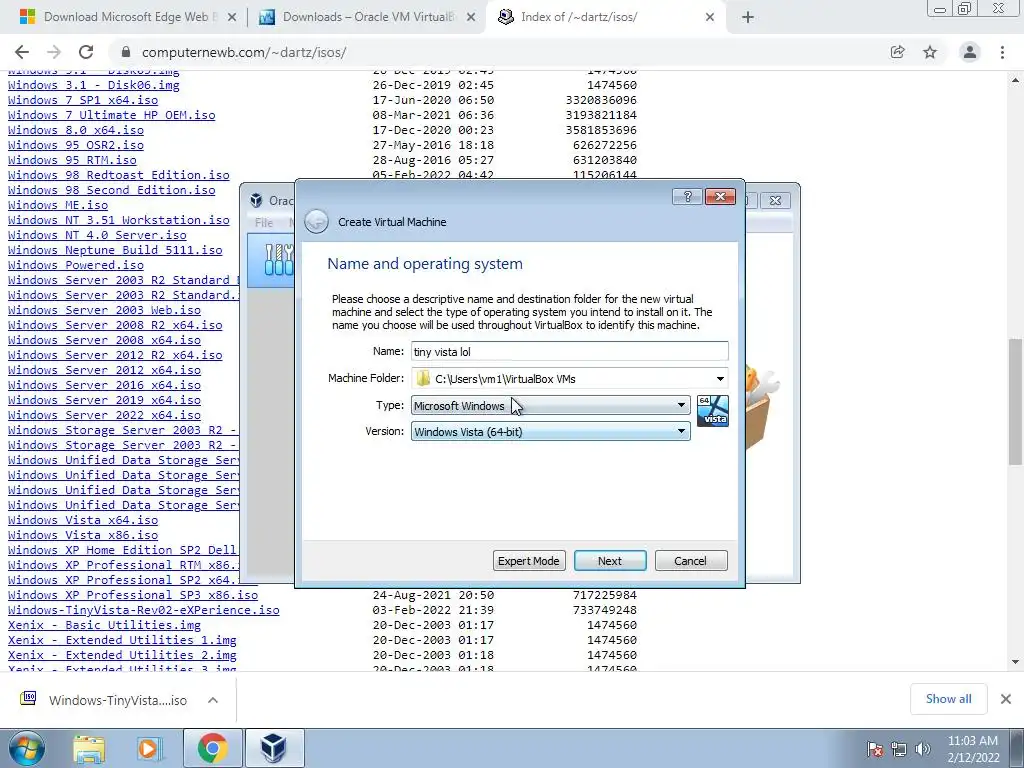Viewport: 1024px width, 768px height.
Task: Open Windows Vista x64.iso link
Action: tap(83, 520)
